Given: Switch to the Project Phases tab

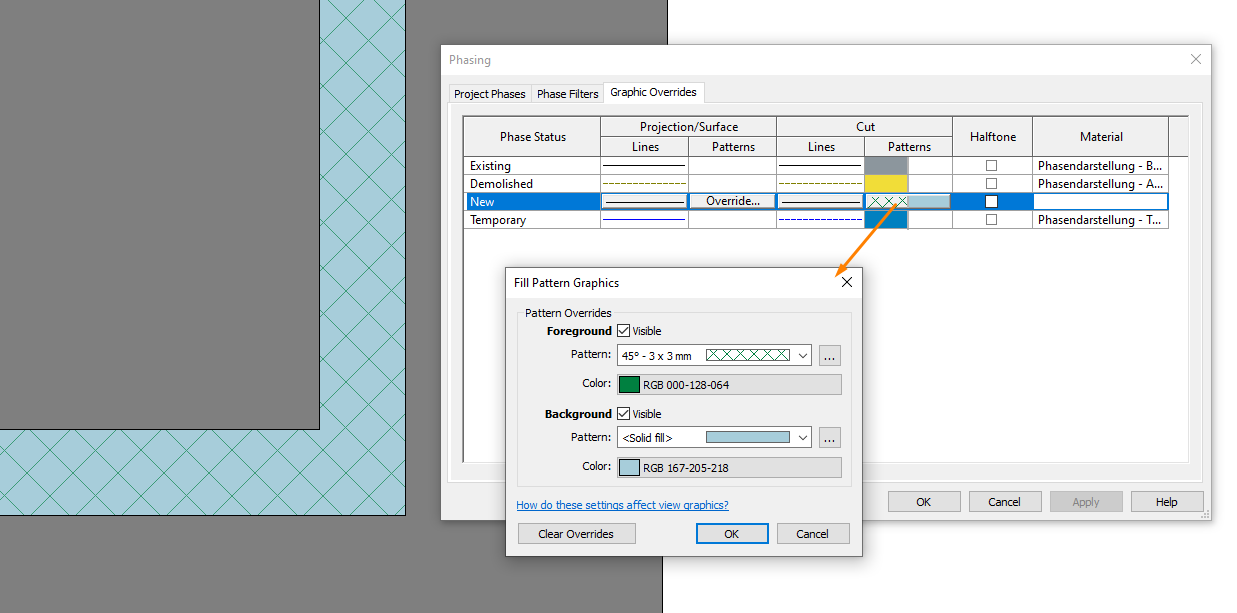Looking at the screenshot, I should 489,93.
